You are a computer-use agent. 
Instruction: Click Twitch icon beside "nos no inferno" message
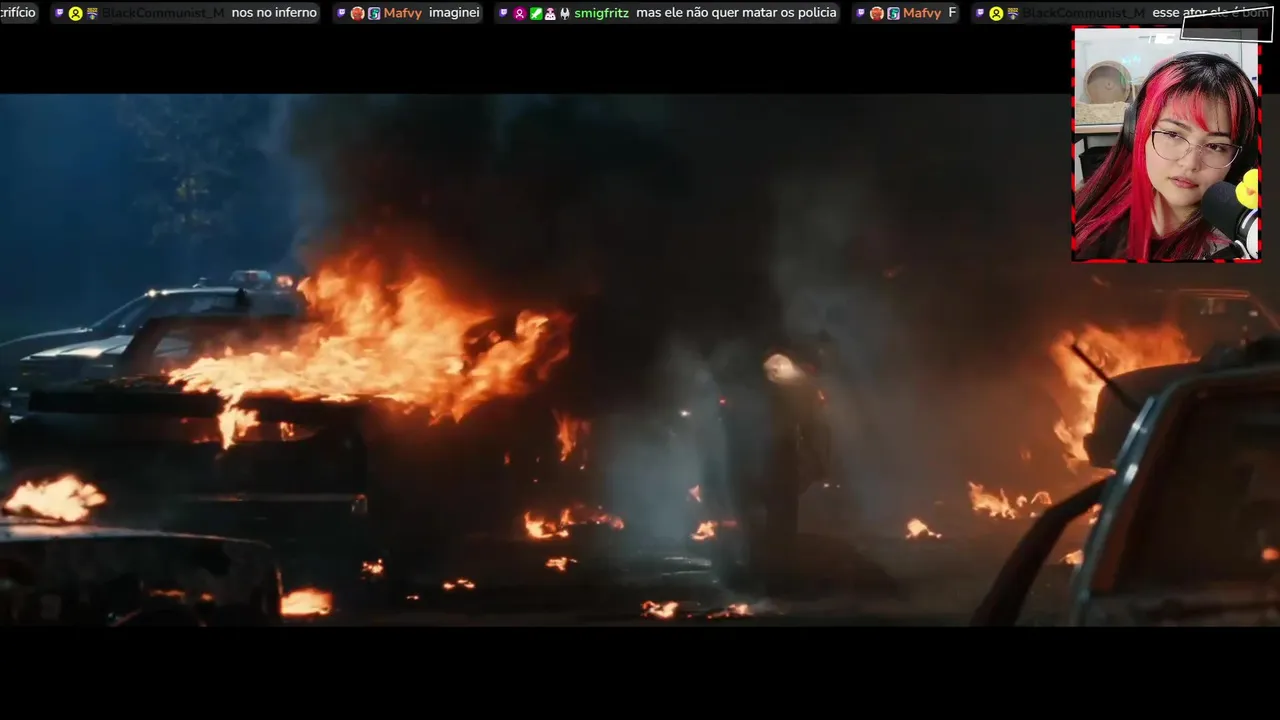pos(60,13)
